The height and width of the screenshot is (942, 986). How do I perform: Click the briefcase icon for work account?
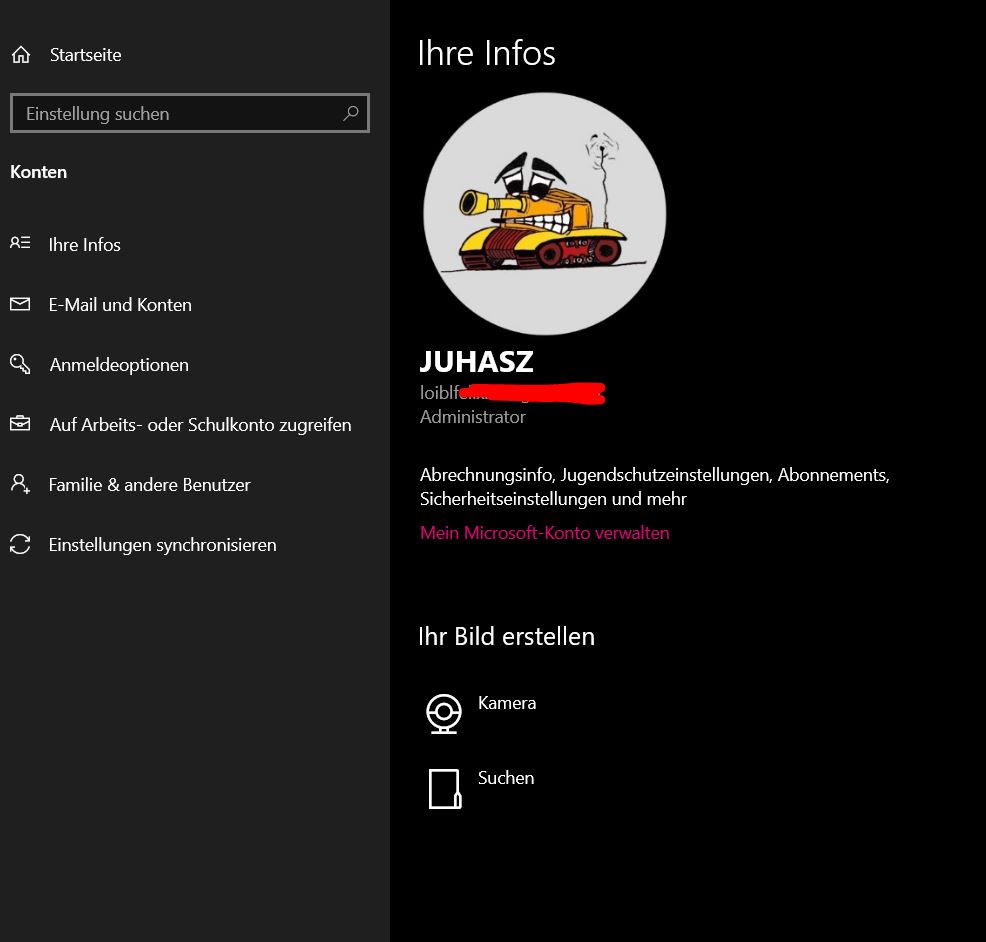(20, 423)
